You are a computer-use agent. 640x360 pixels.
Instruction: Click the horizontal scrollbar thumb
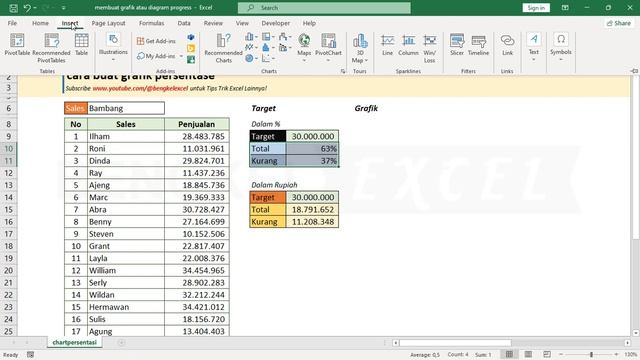(455, 343)
